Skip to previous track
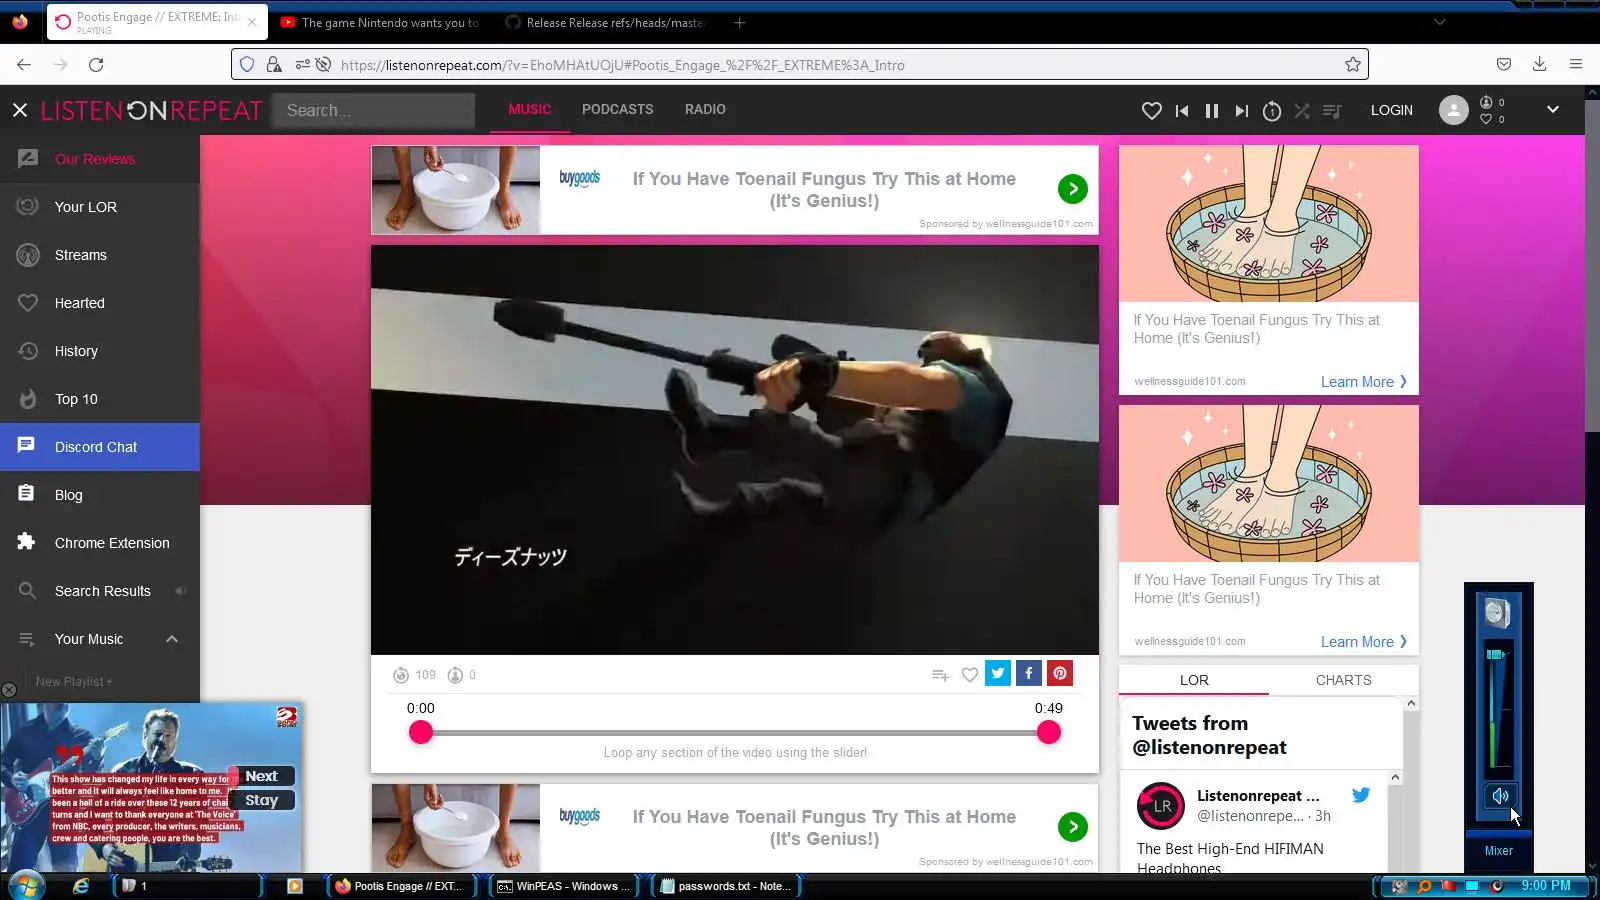Viewport: 1600px width, 900px height. pos(1182,111)
